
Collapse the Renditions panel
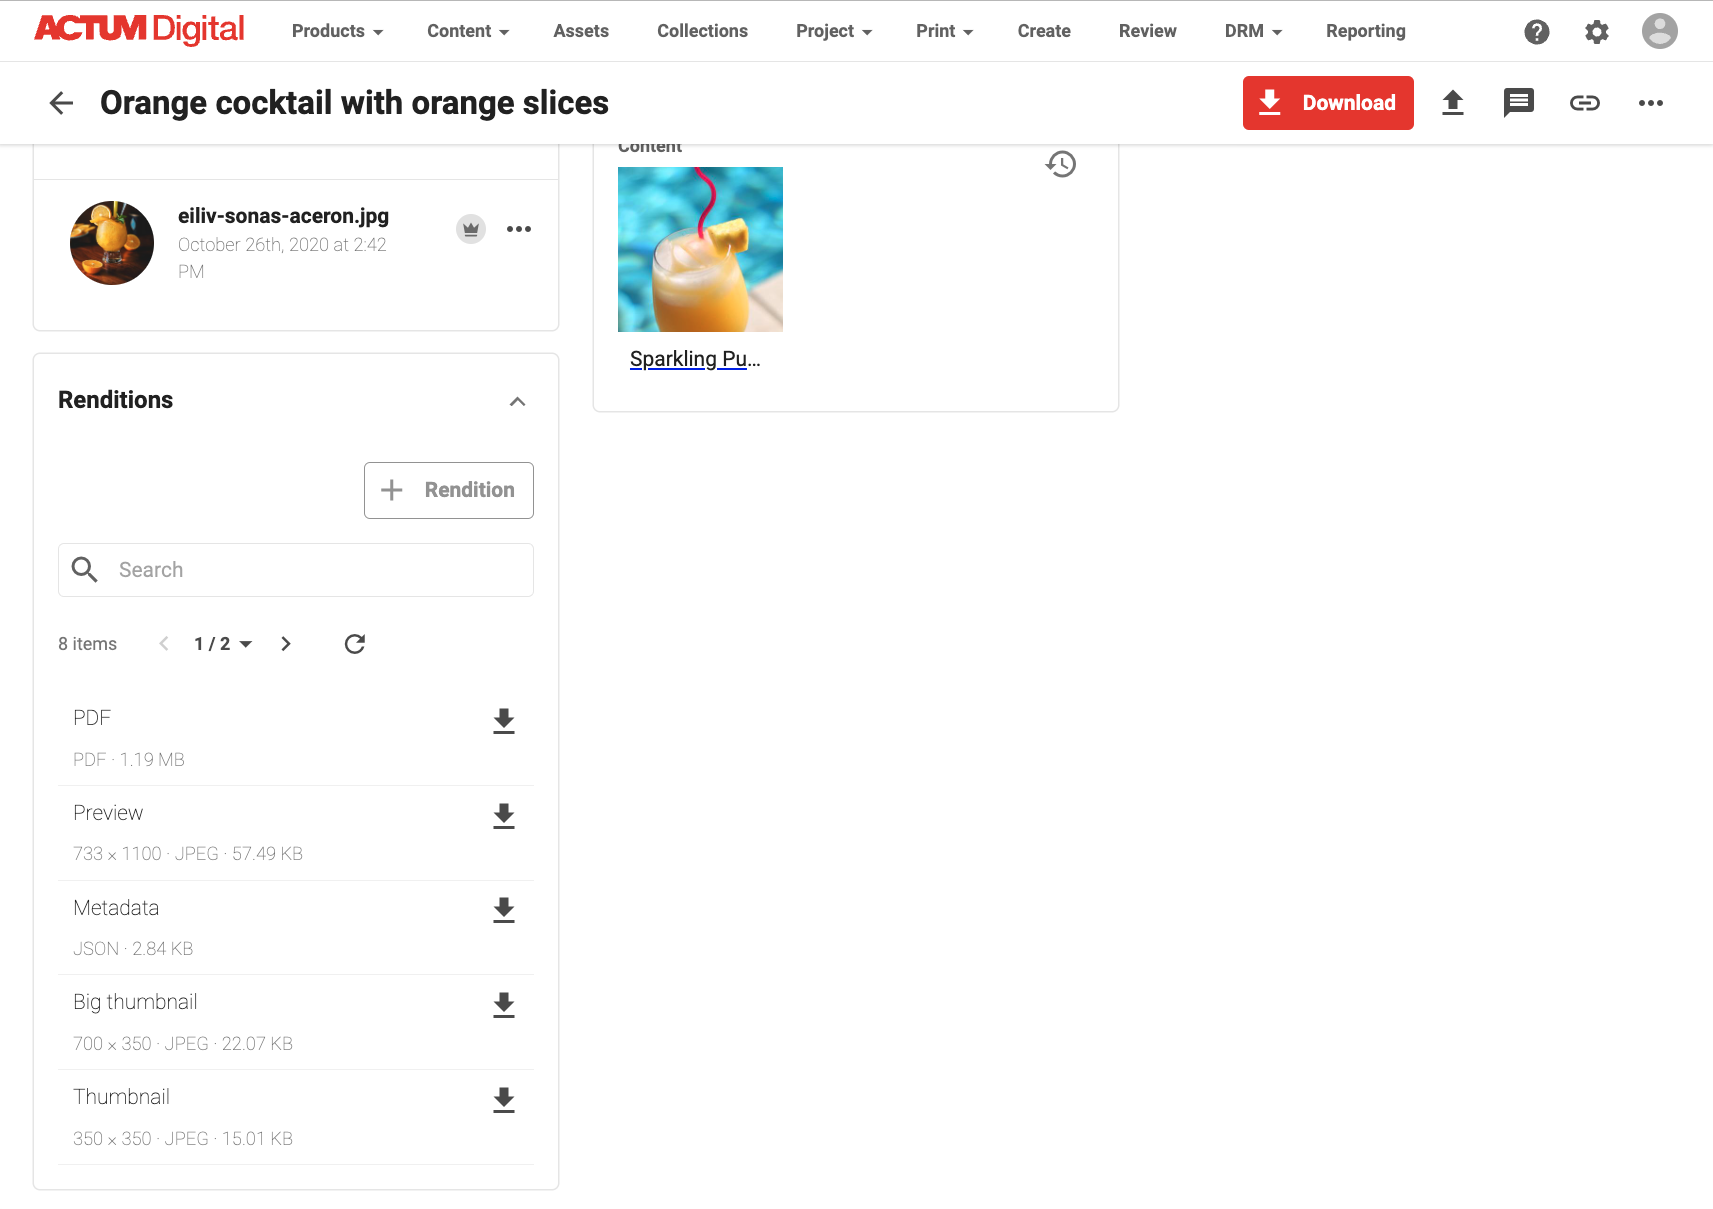point(518,401)
